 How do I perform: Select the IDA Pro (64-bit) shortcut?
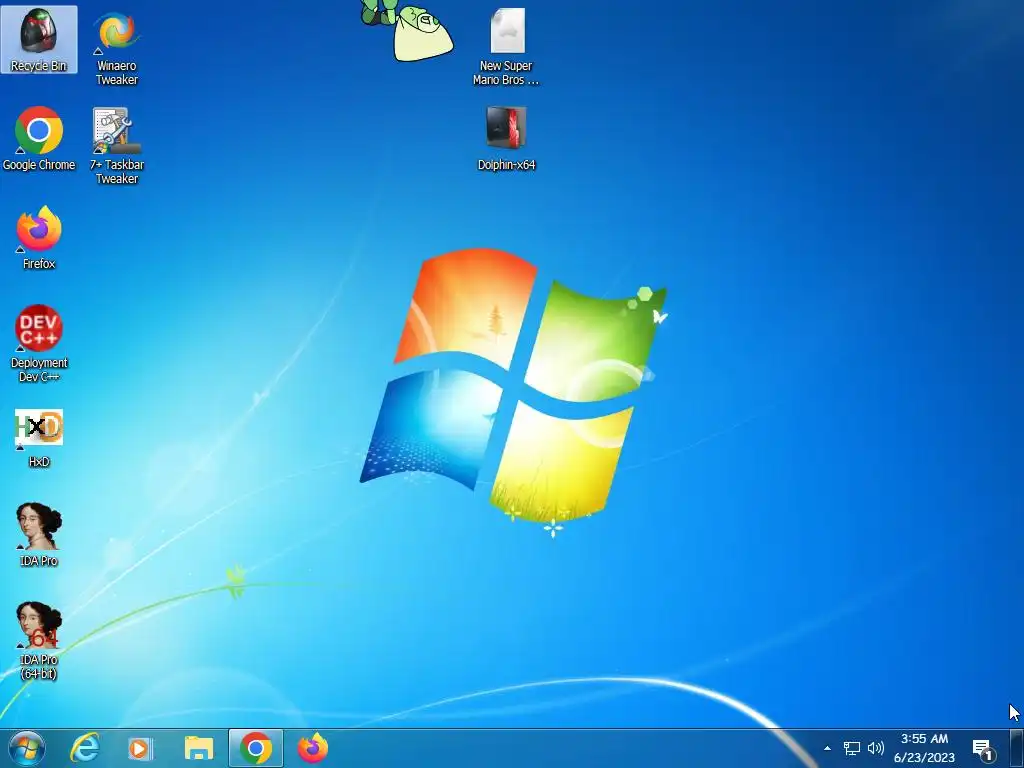tap(39, 641)
